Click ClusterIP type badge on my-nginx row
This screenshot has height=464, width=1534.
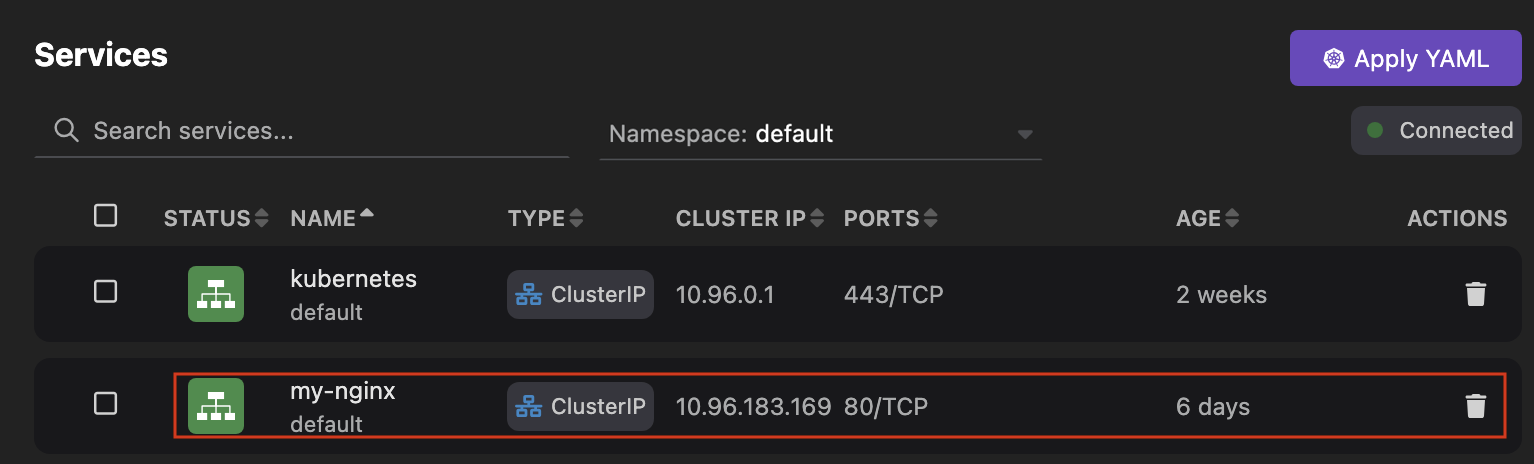(580, 407)
